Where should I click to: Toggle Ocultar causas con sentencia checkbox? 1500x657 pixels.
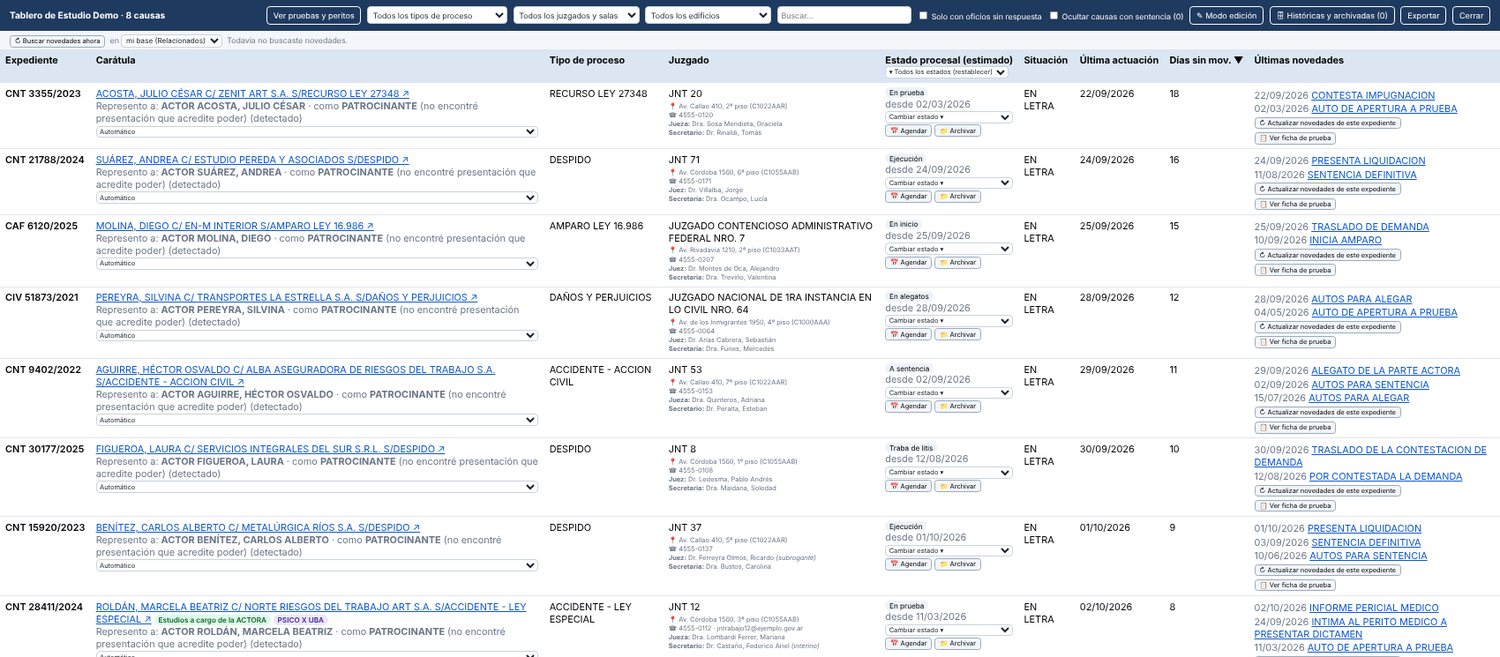click(x=1054, y=16)
